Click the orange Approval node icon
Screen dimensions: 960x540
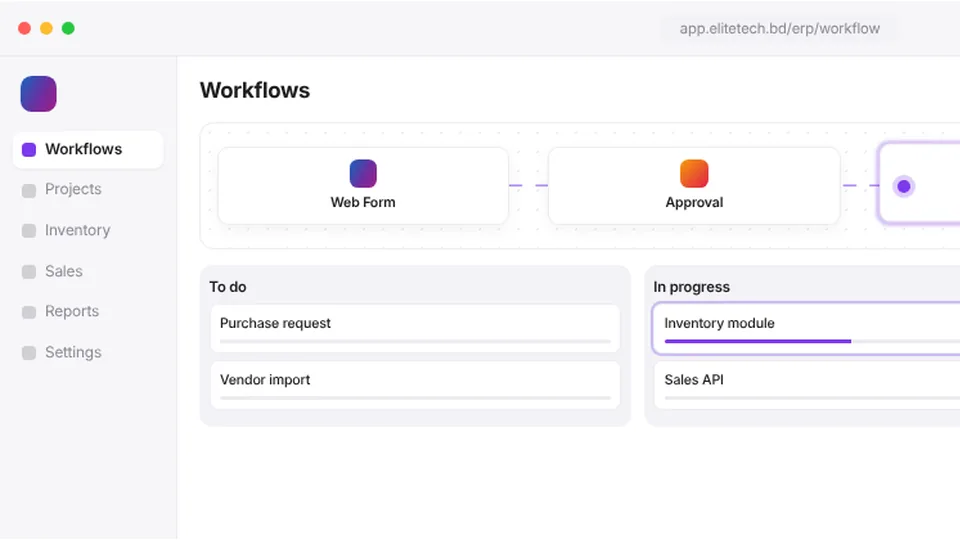[694, 173]
